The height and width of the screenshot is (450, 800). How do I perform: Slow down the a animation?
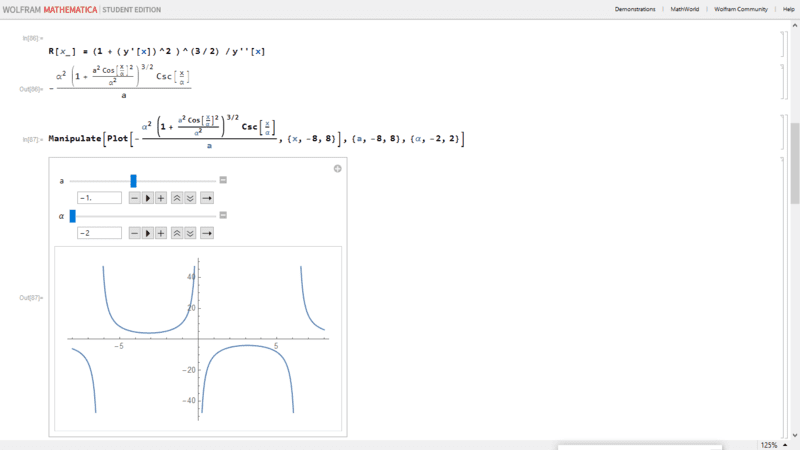(x=190, y=198)
